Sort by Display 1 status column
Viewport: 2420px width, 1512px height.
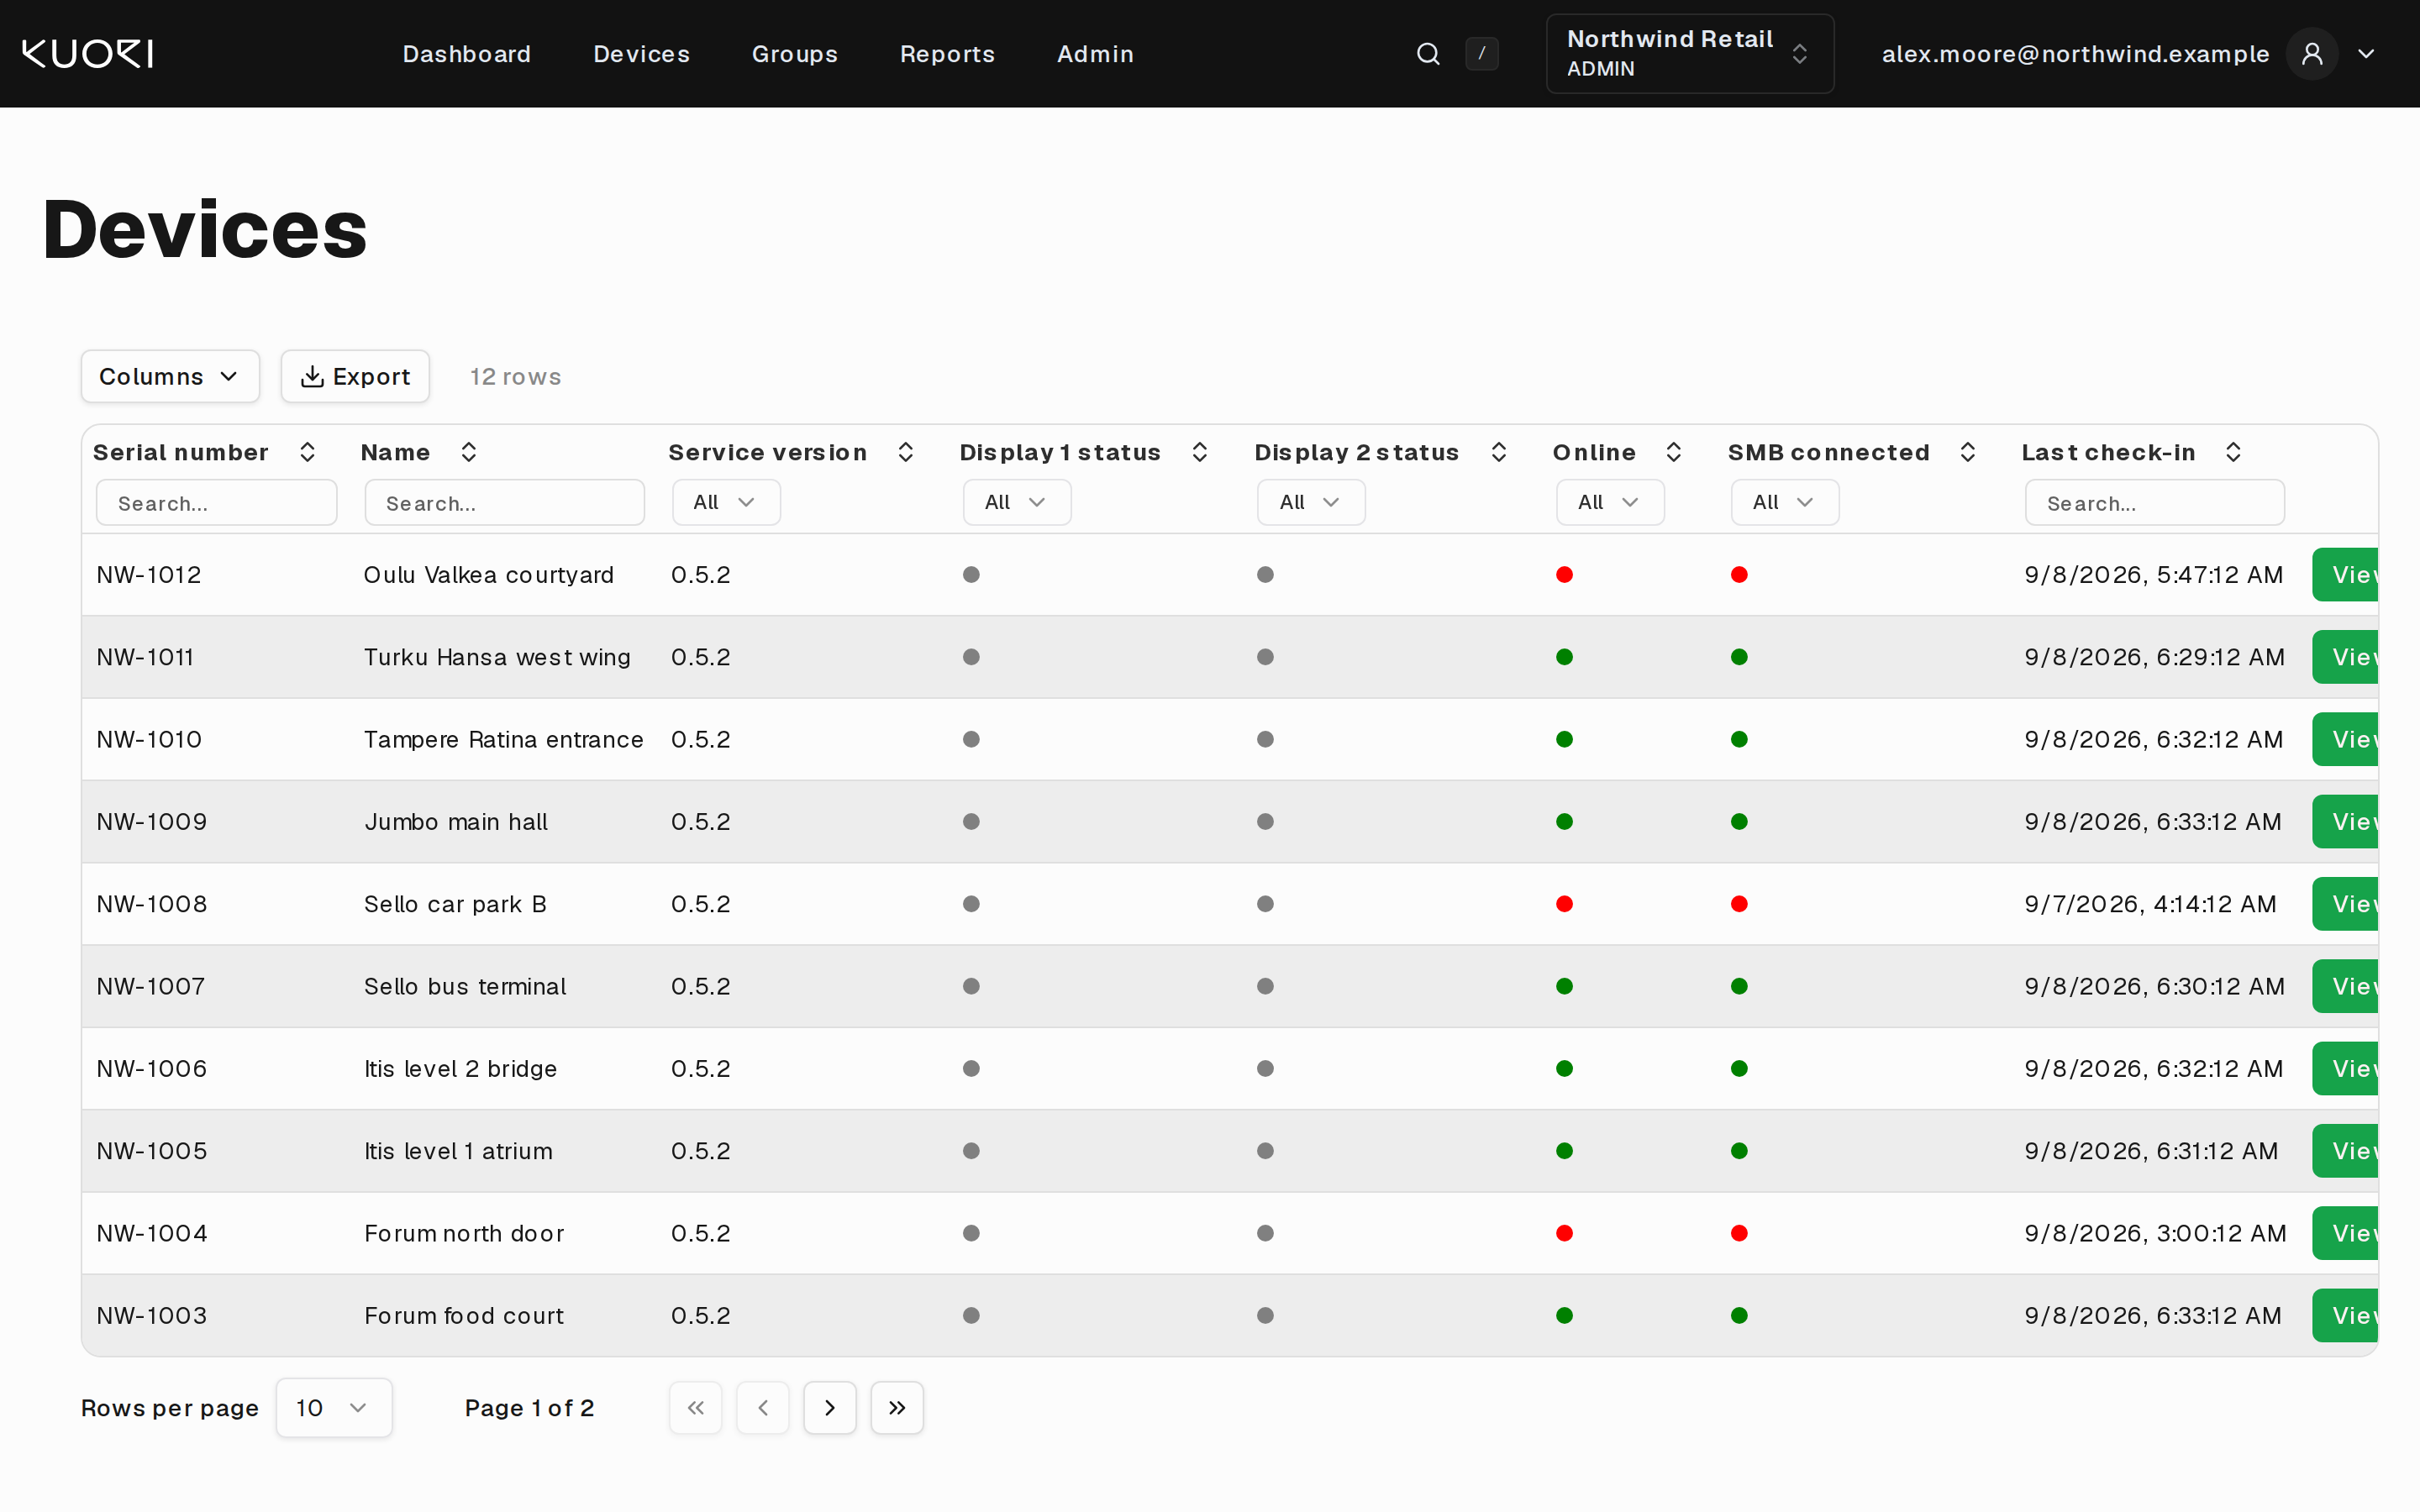point(1200,452)
